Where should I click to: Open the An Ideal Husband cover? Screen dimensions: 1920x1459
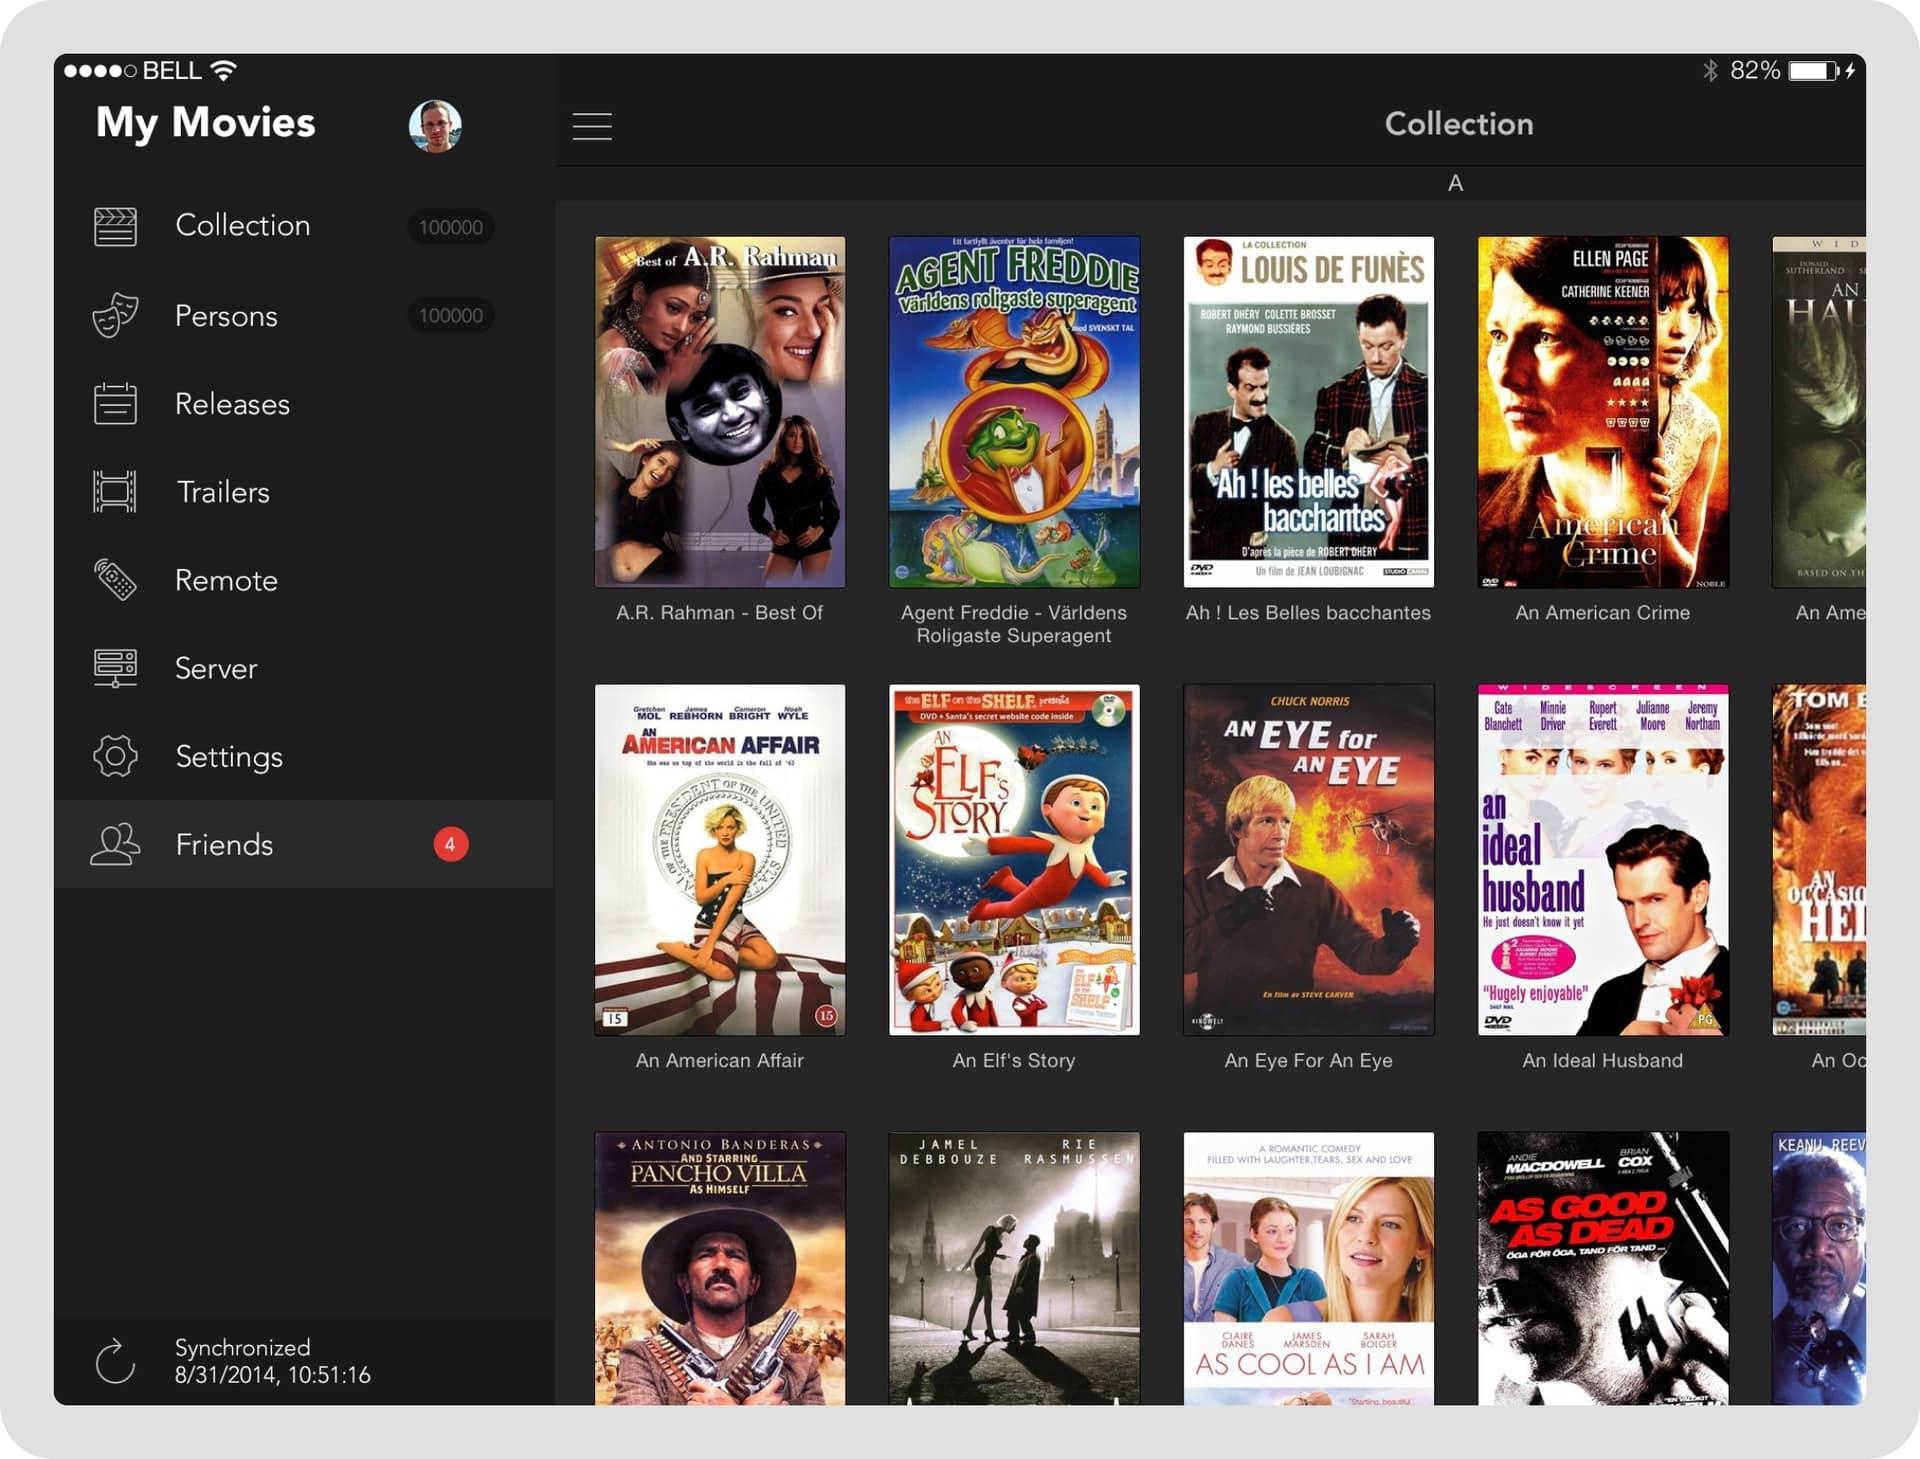[x=1603, y=860]
